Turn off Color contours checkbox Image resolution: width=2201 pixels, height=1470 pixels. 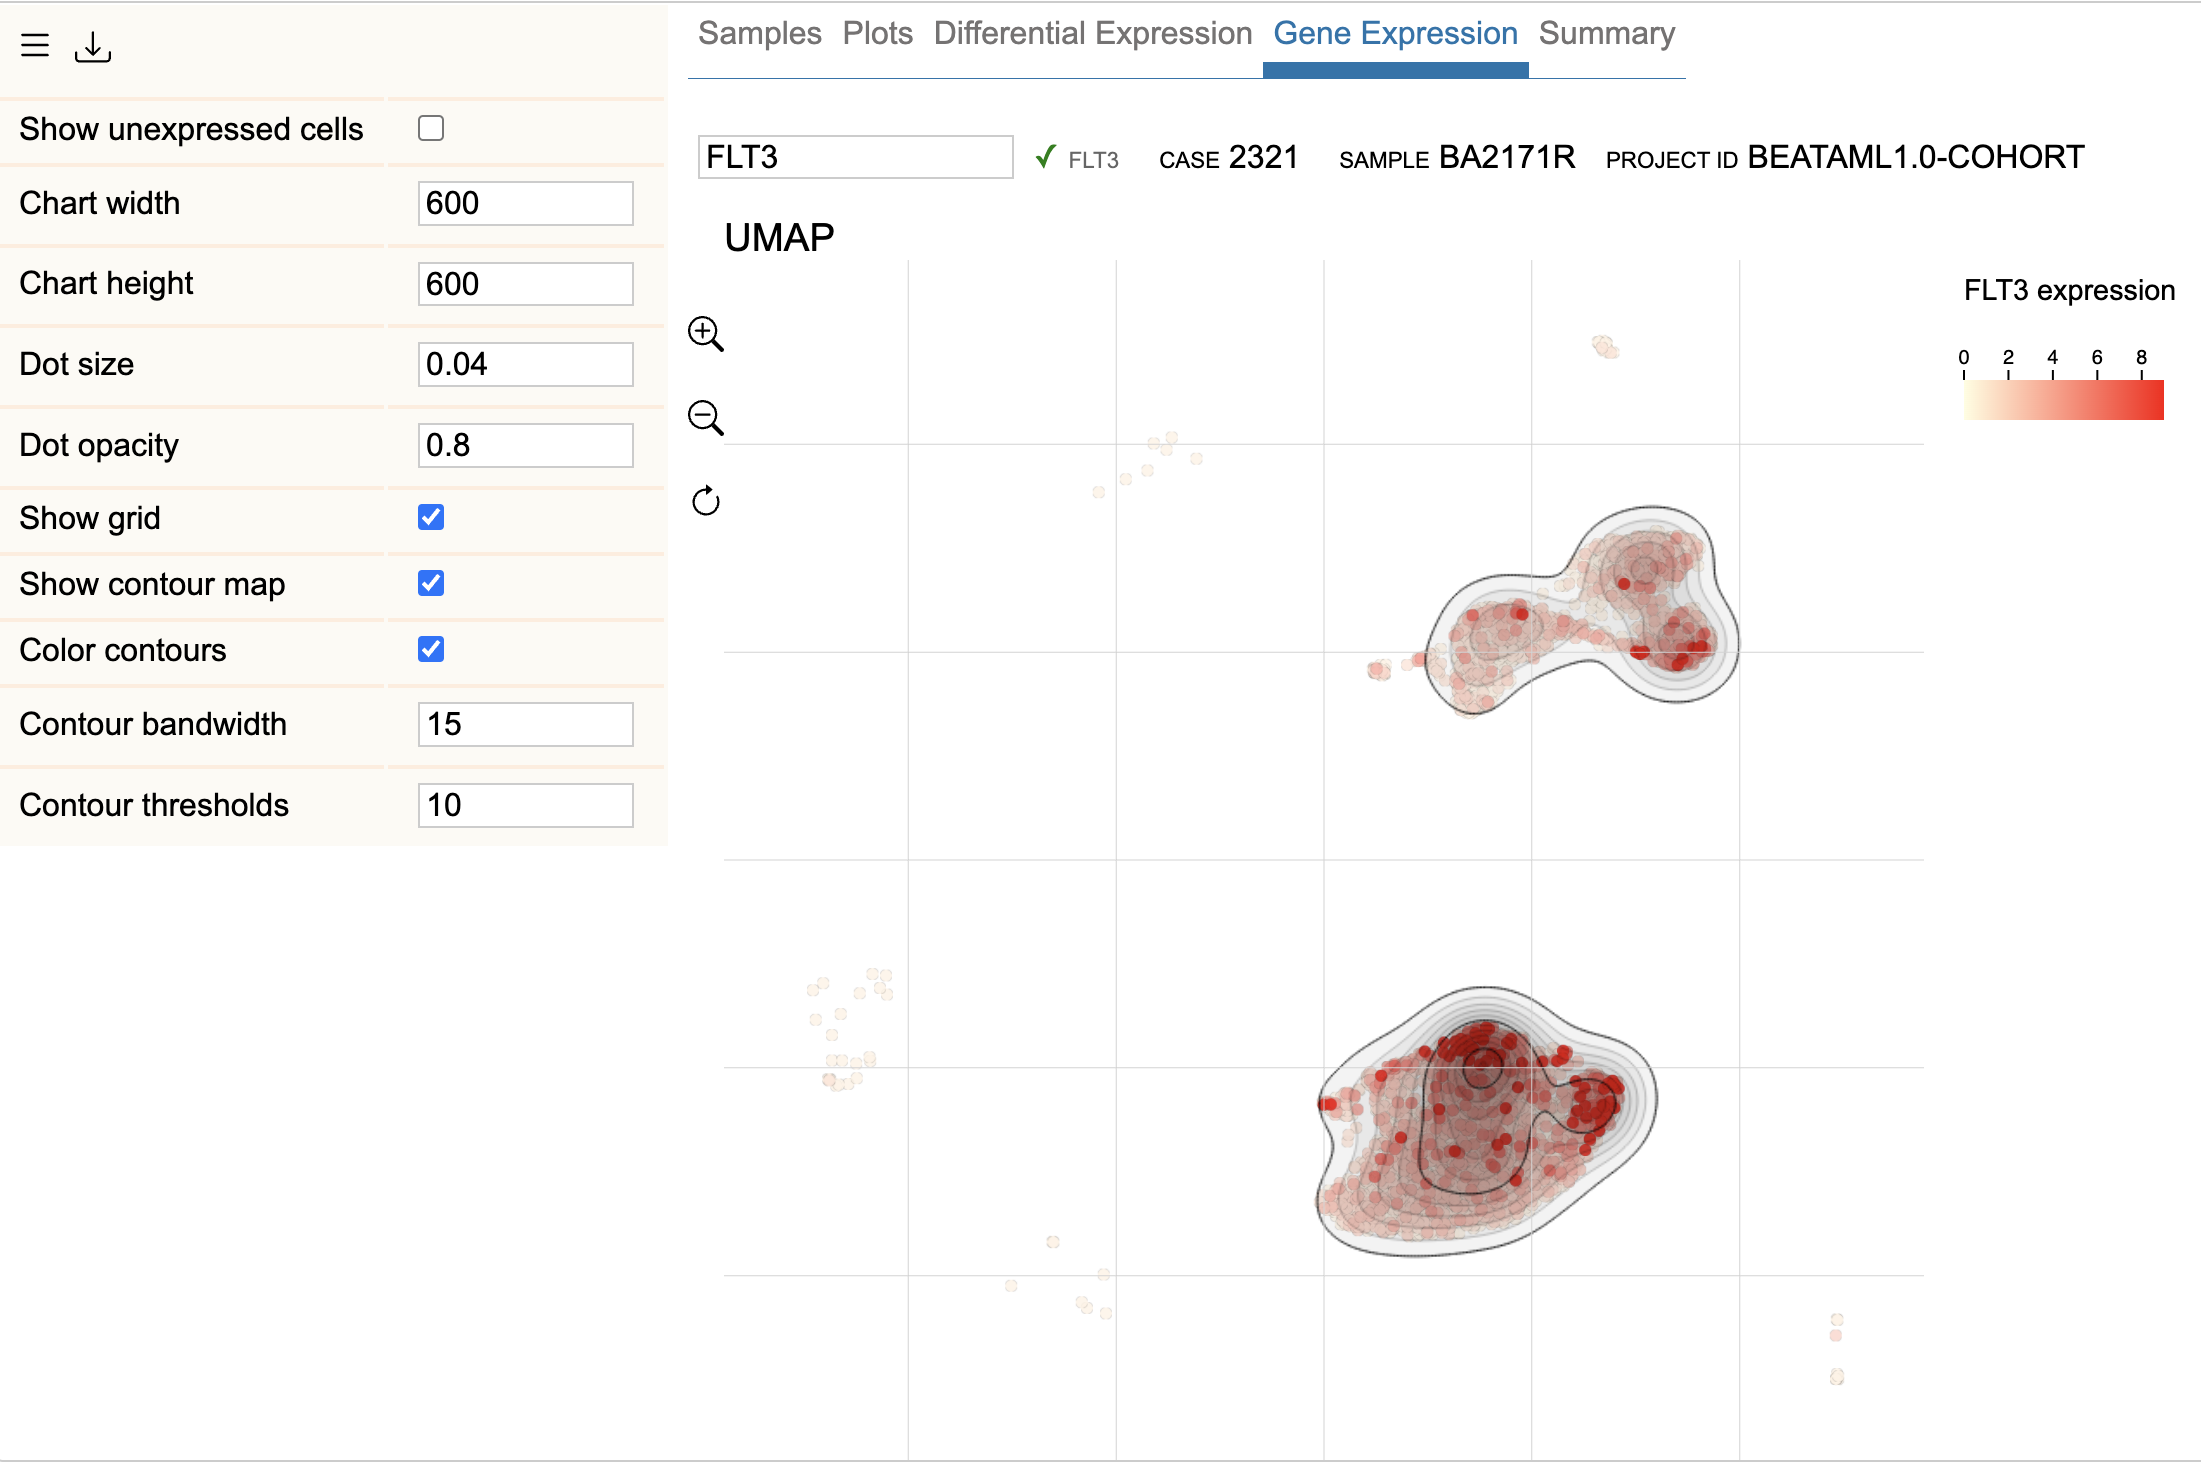[x=431, y=649]
